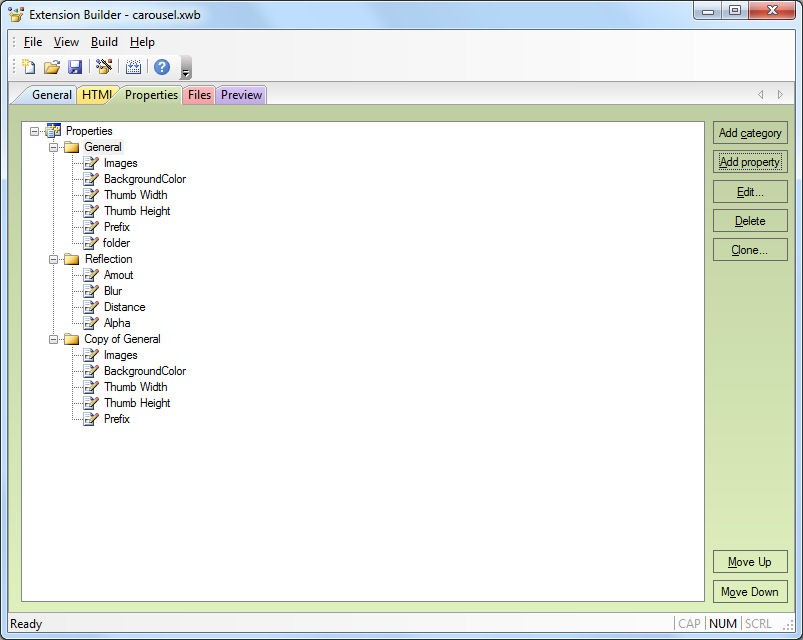The height and width of the screenshot is (640, 803).
Task: Click the toolbar icon with blue down arrows
Action: pyautogui.click(x=133, y=67)
